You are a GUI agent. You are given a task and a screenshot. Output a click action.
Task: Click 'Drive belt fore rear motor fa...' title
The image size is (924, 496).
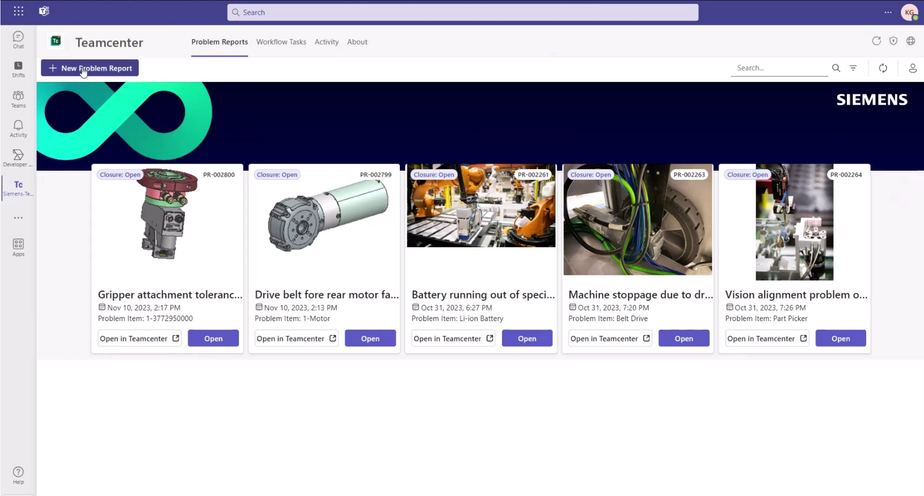pos(327,295)
